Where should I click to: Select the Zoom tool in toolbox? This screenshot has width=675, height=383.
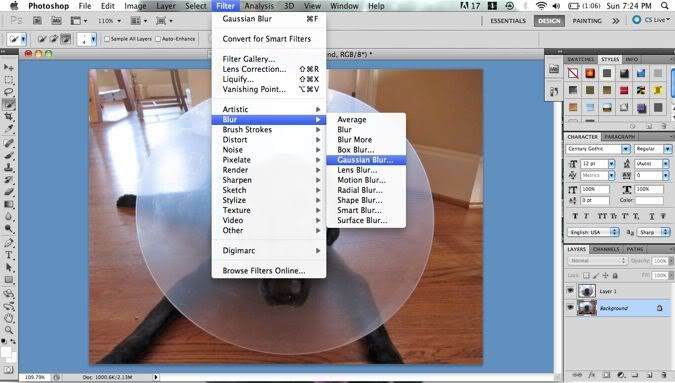point(9,330)
